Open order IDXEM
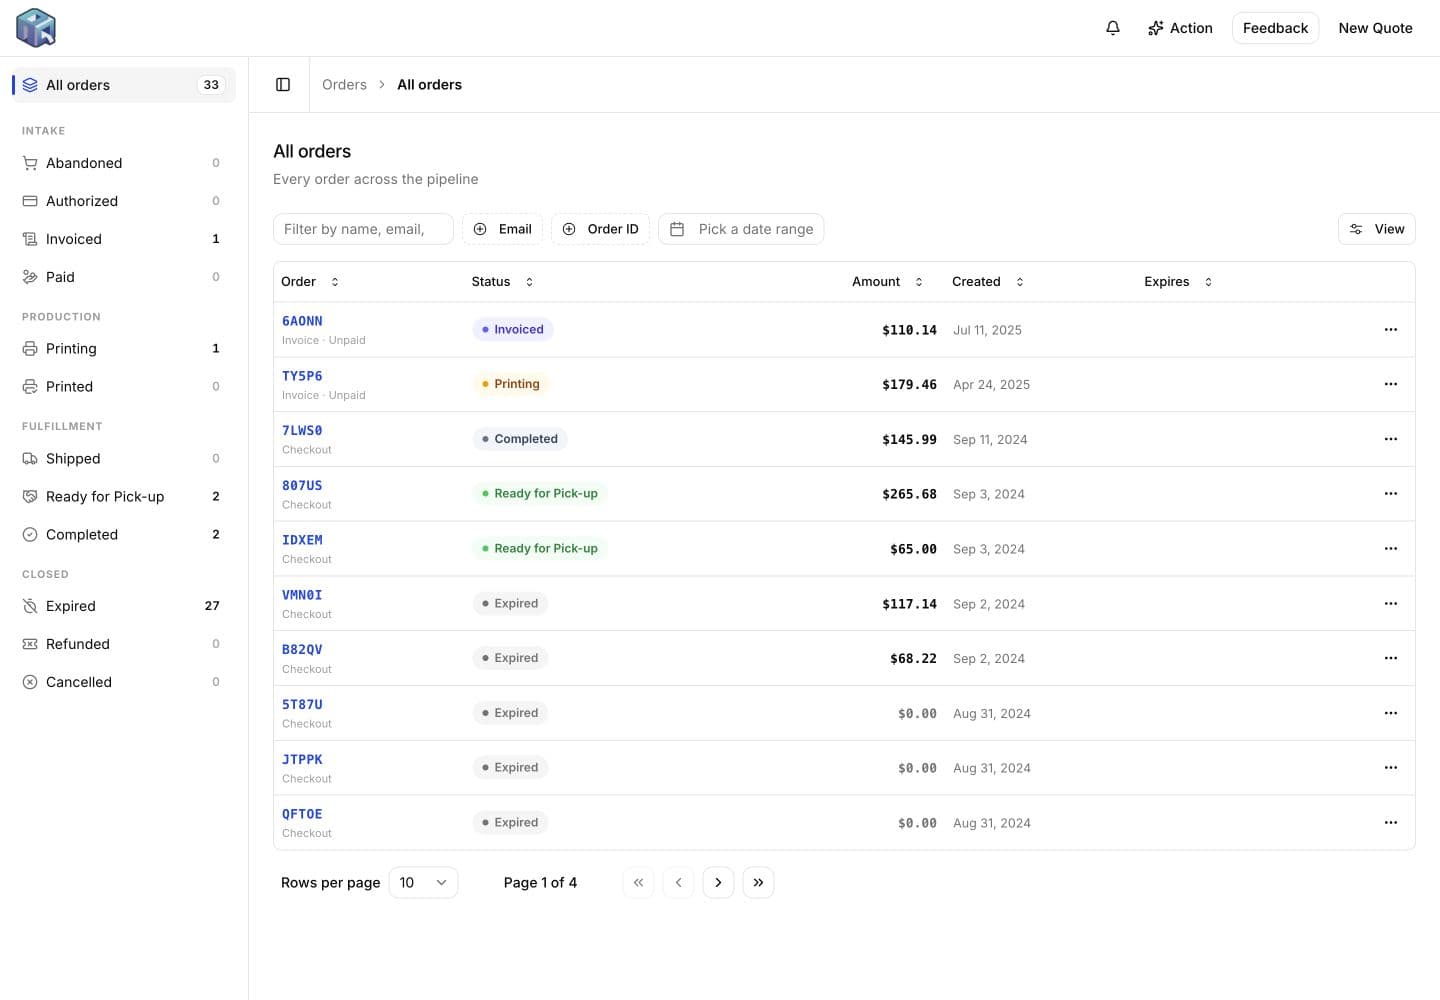Screen dimensions: 1440x1000 tap(302, 540)
